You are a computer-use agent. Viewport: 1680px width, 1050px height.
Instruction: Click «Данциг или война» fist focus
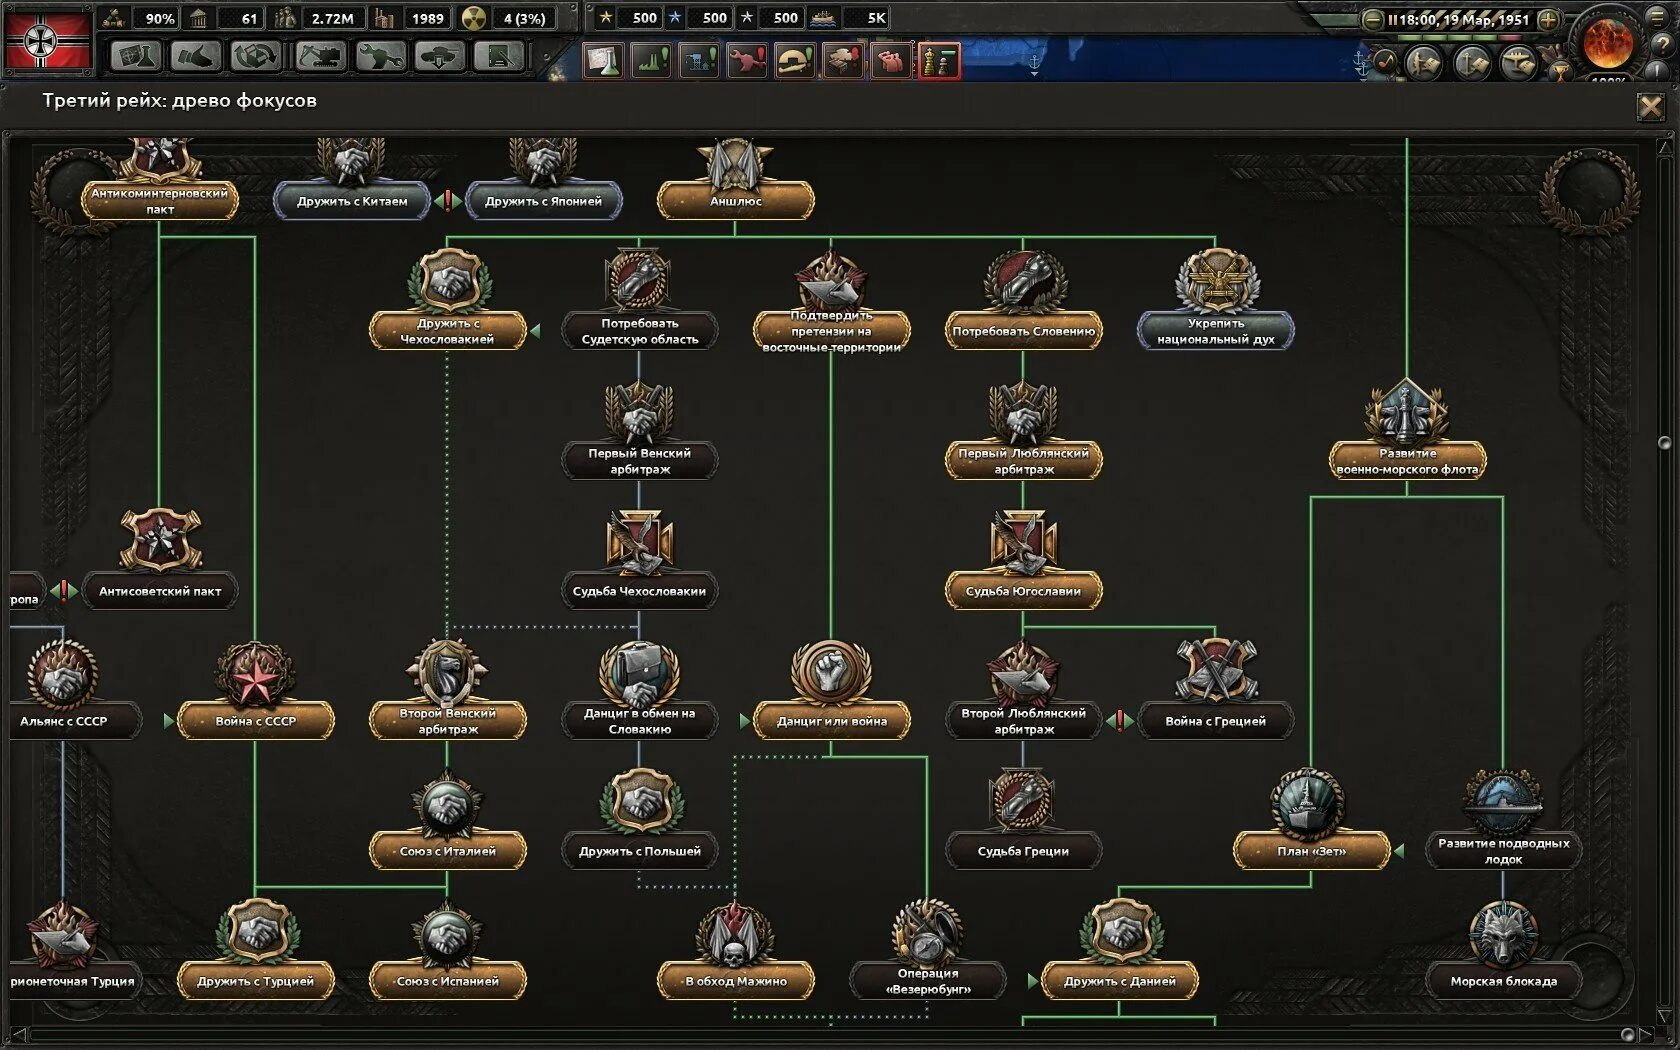[x=832, y=721]
